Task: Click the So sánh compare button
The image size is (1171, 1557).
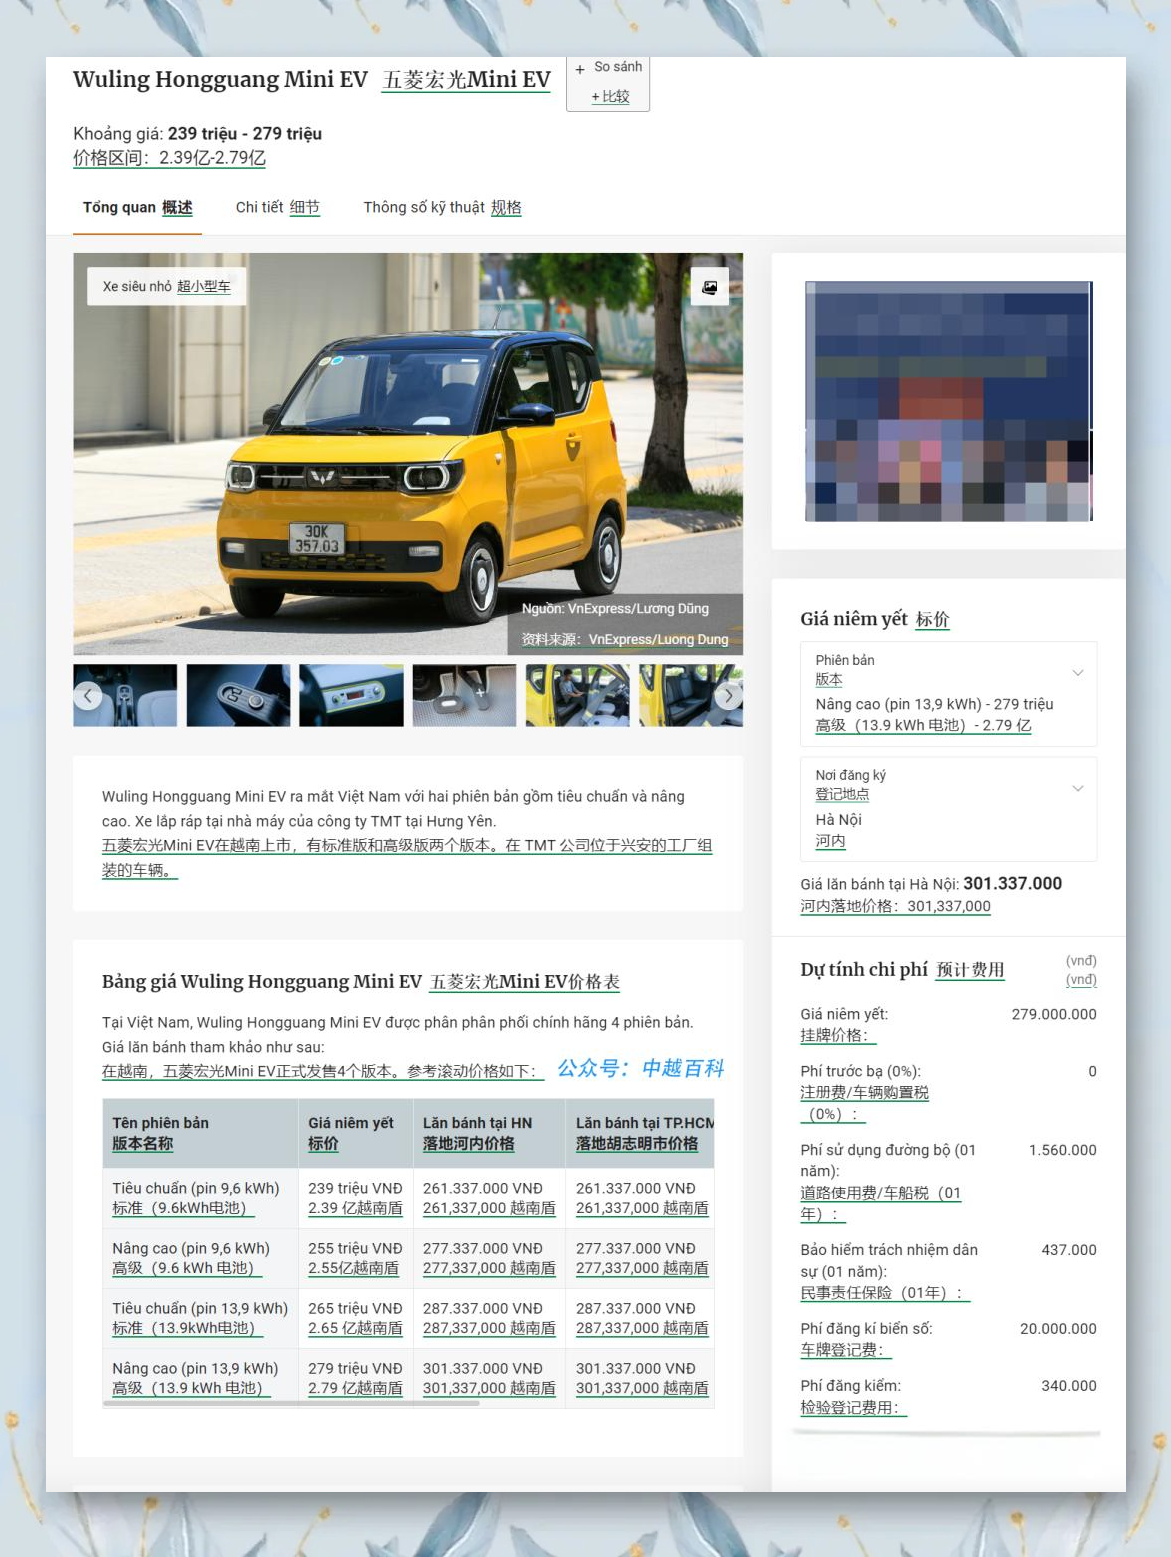Action: [x=608, y=83]
